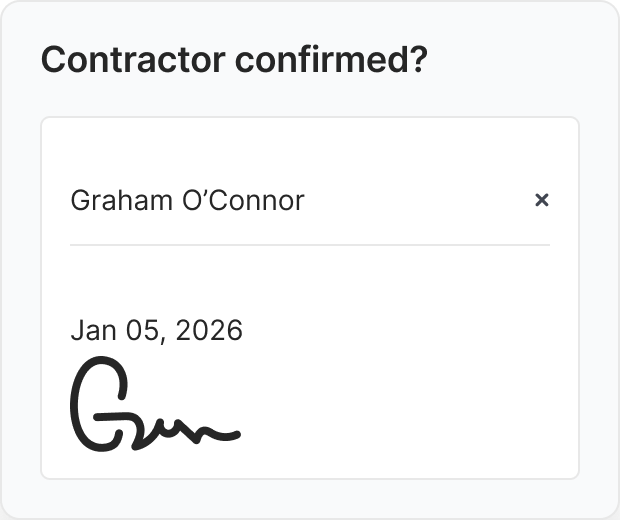Click blank area right of the date
The image size is (620, 520).
click(x=400, y=331)
